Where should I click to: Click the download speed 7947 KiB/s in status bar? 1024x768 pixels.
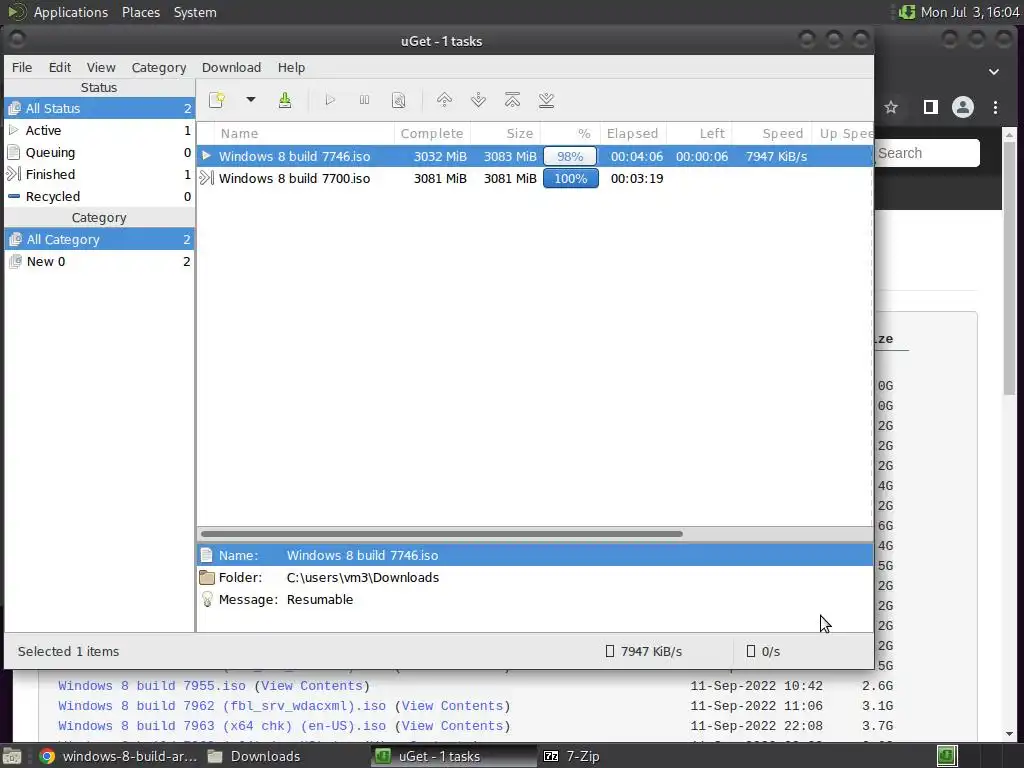(644, 651)
